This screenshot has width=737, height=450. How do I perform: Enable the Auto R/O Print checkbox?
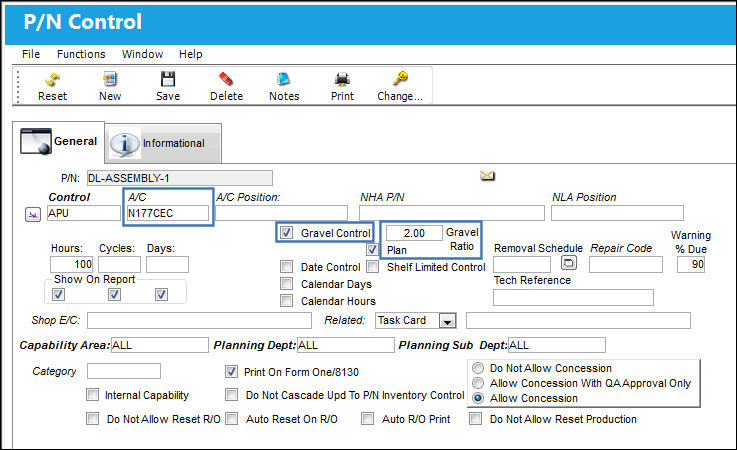pyautogui.click(x=368, y=418)
